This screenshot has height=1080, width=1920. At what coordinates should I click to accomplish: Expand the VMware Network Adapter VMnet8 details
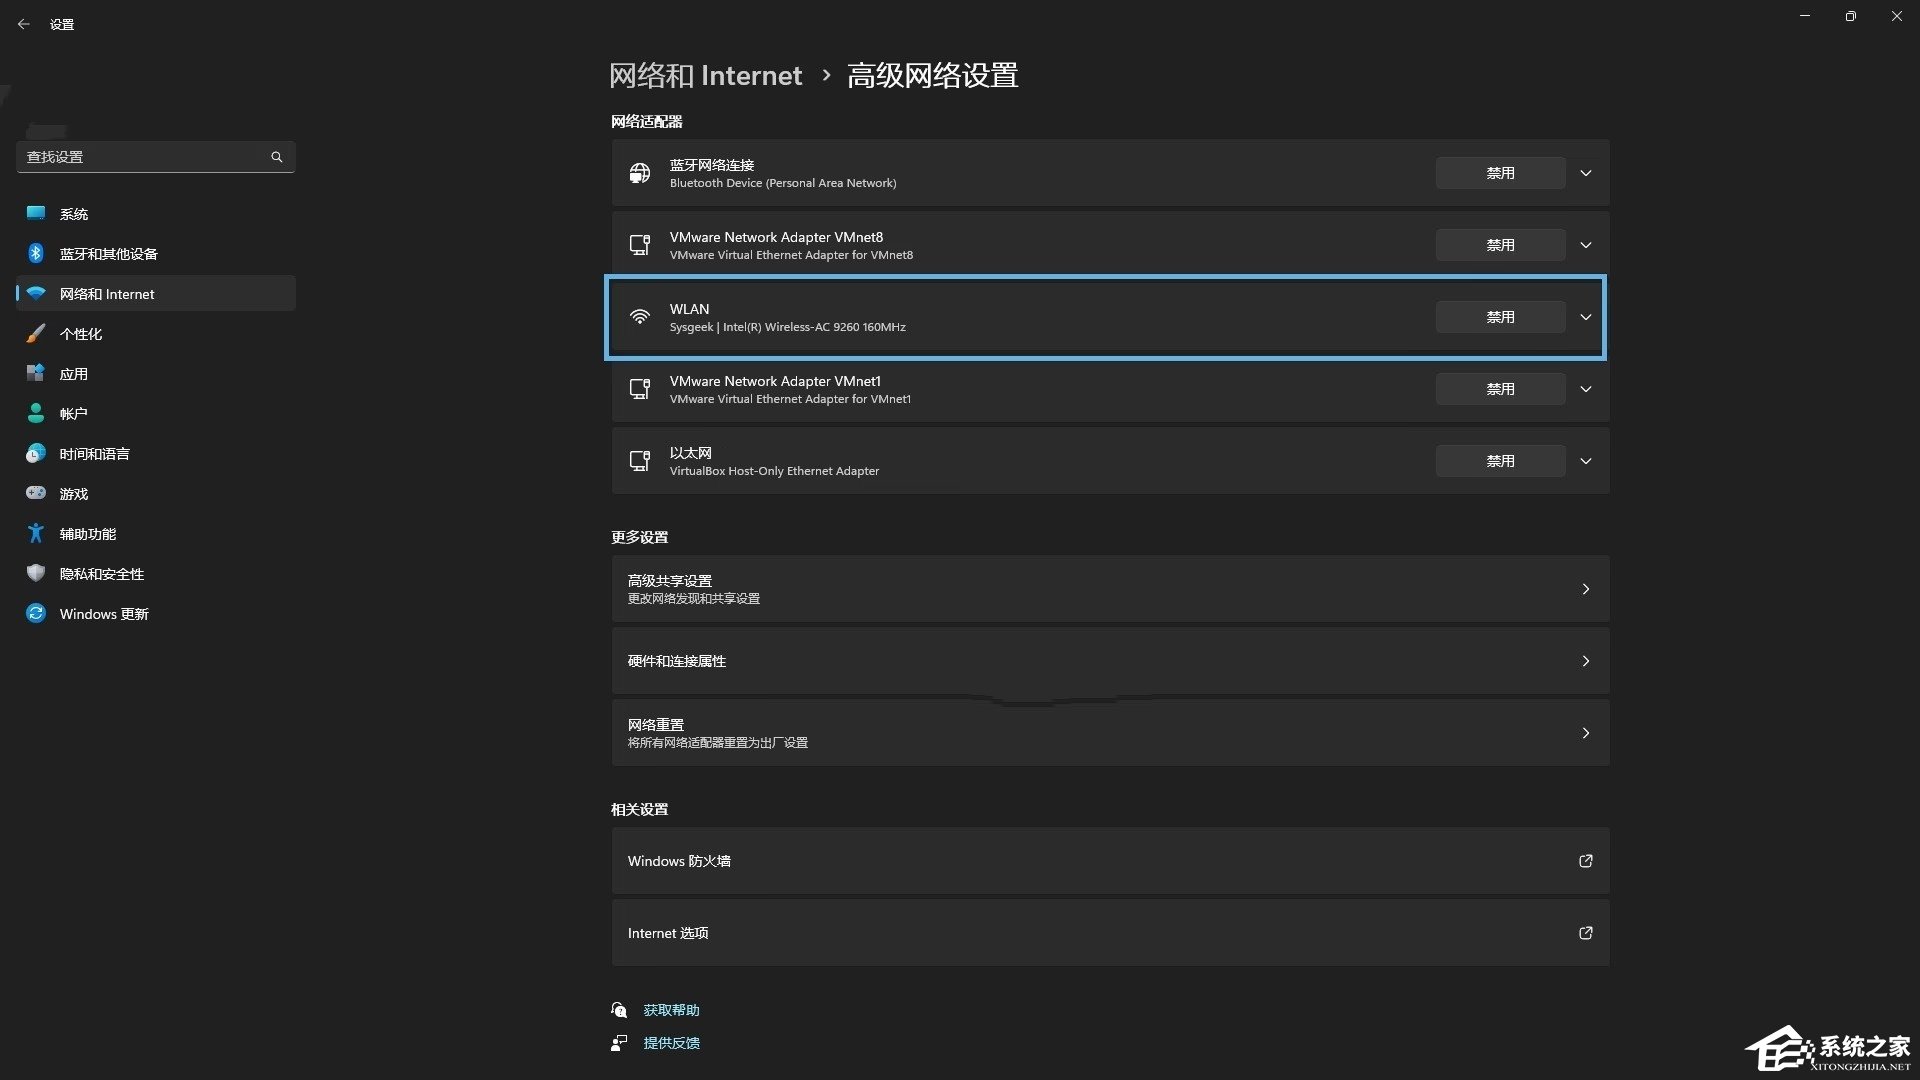1586,244
